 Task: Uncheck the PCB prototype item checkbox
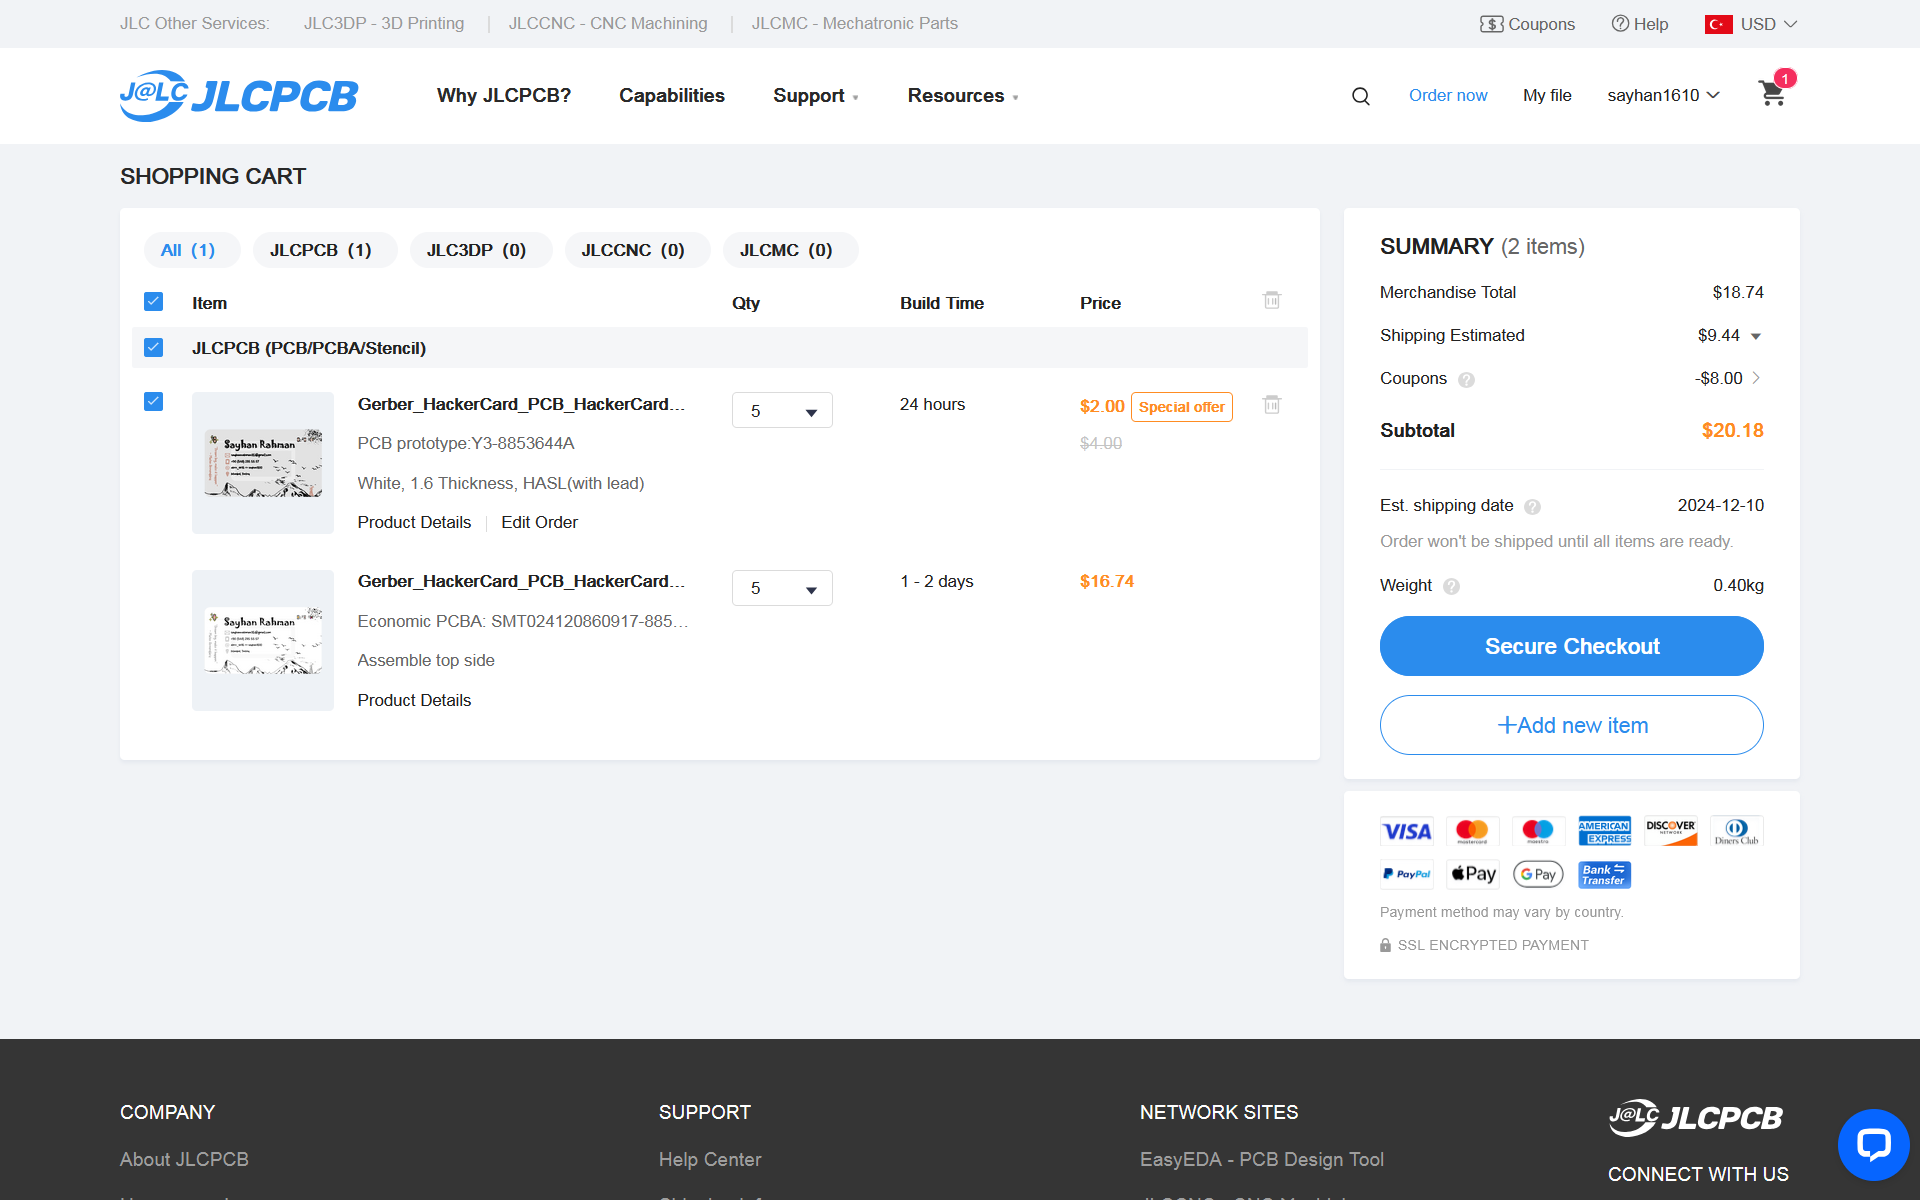(153, 401)
